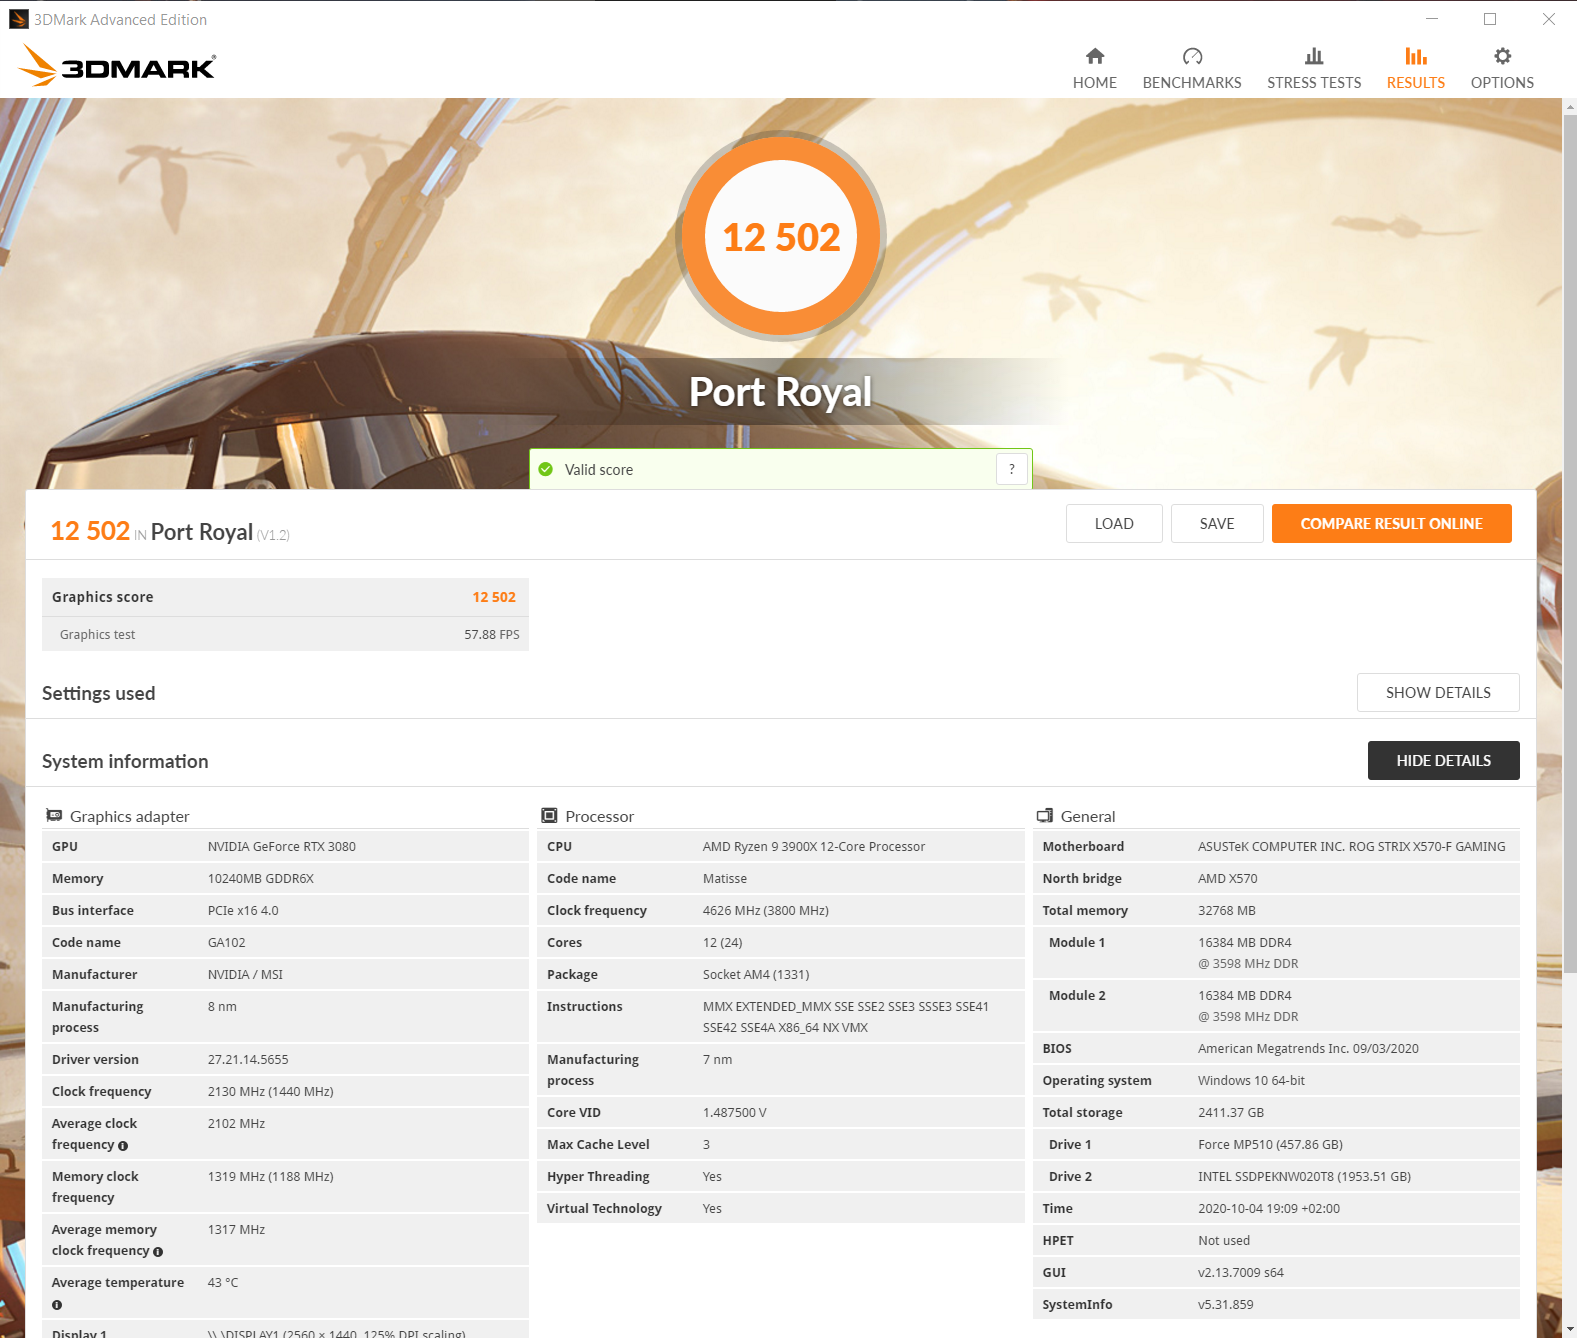Expand settings with SHOW DETAILS button
Image resolution: width=1577 pixels, height=1338 pixels.
[1438, 692]
